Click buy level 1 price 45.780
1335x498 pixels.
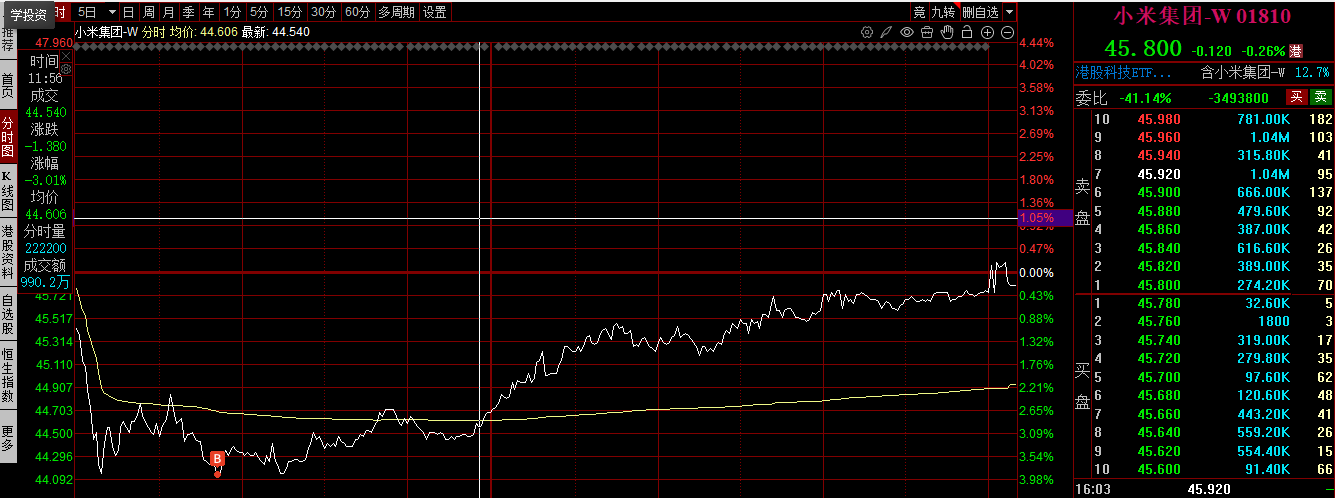[x=1158, y=303]
